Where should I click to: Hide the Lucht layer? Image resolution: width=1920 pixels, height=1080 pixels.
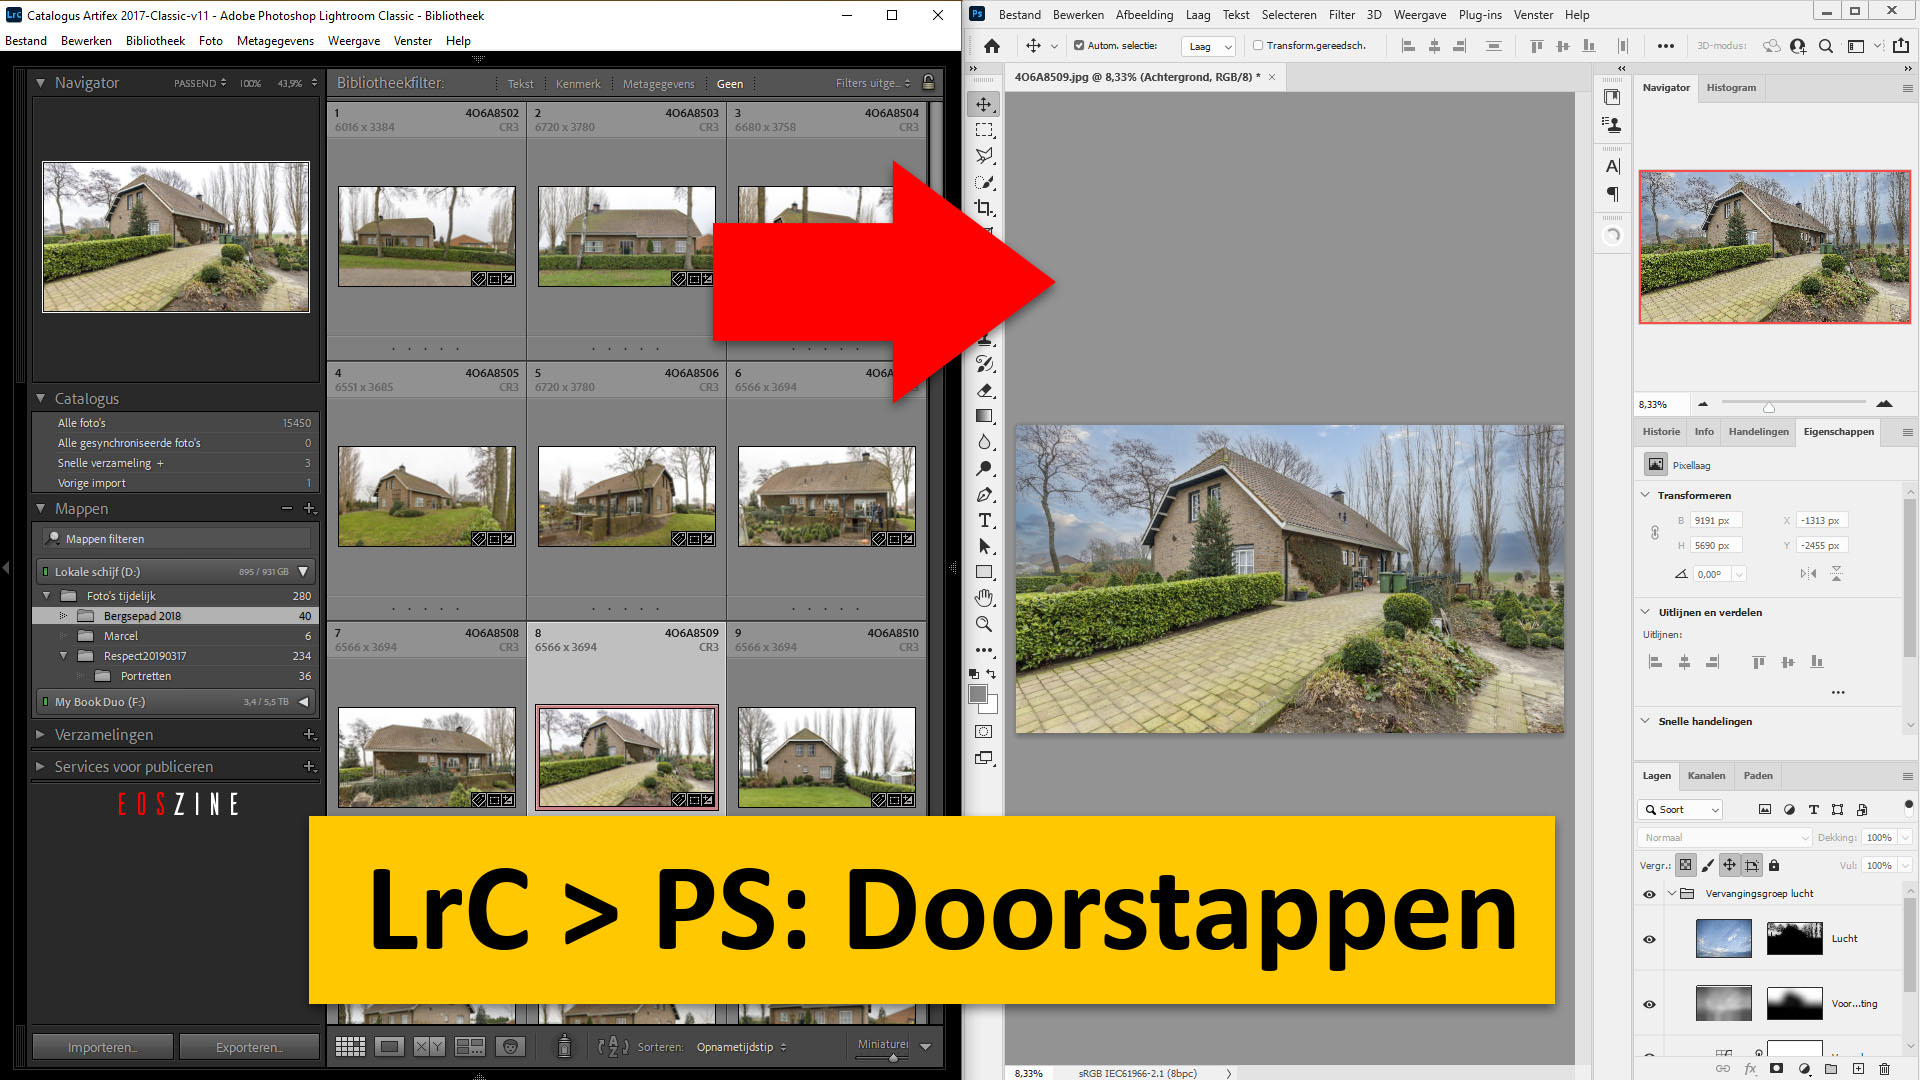[x=1649, y=939]
